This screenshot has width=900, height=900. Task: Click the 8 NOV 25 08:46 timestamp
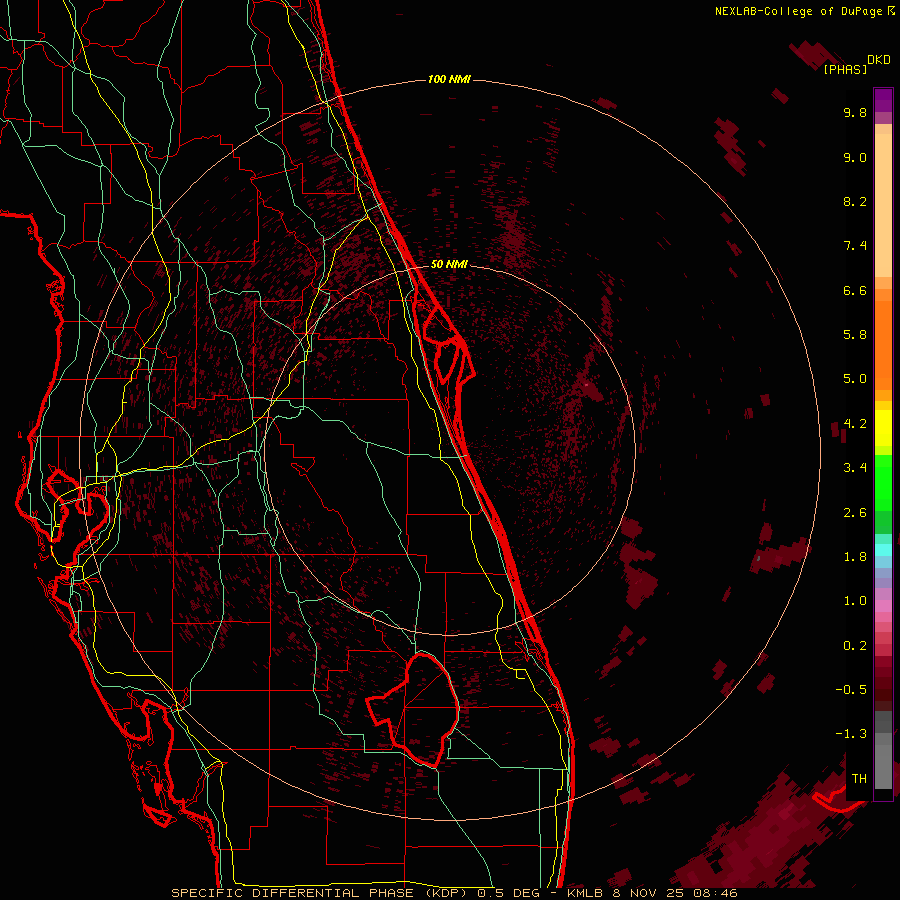[676, 893]
